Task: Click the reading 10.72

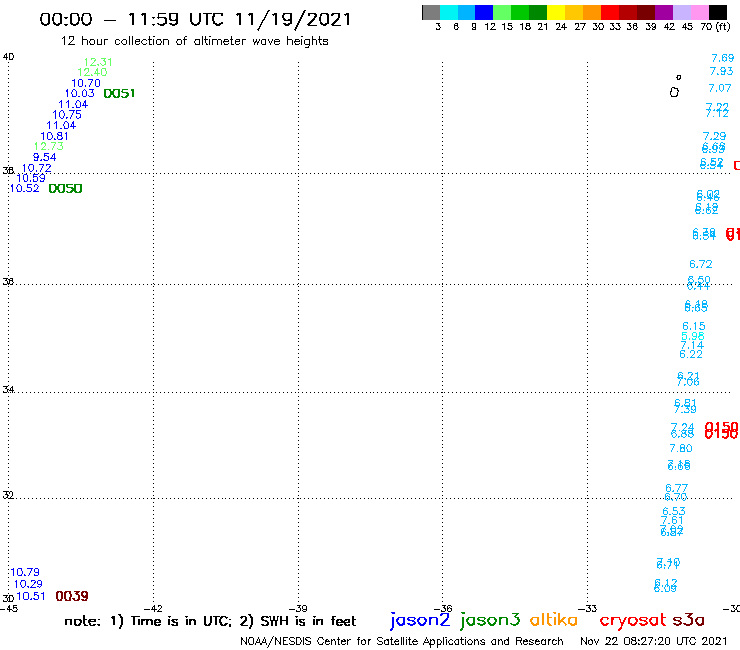Action: pos(36,168)
